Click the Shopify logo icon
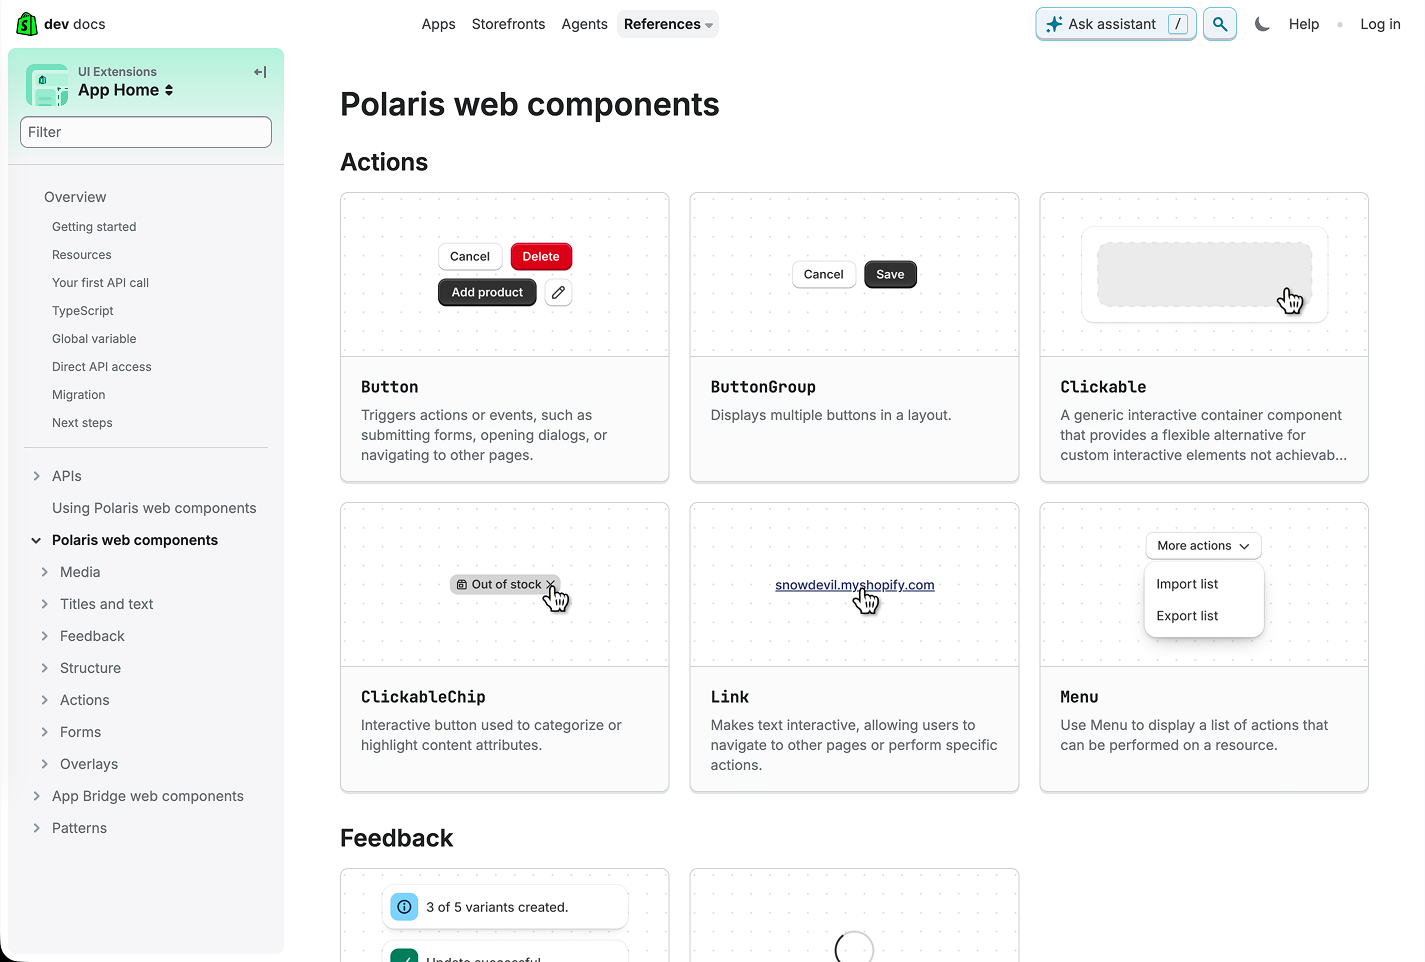Image resolution: width=1425 pixels, height=962 pixels. (26, 22)
